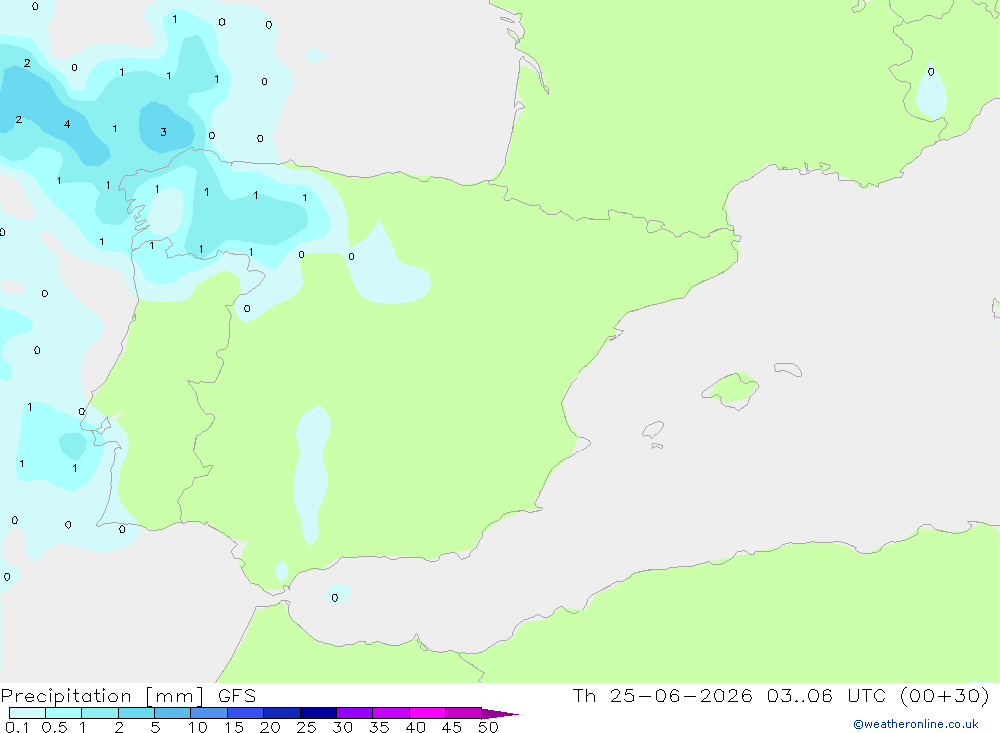This screenshot has width=1000, height=733.
Task: Click the '0.1' legend scale label
Action: (17, 727)
